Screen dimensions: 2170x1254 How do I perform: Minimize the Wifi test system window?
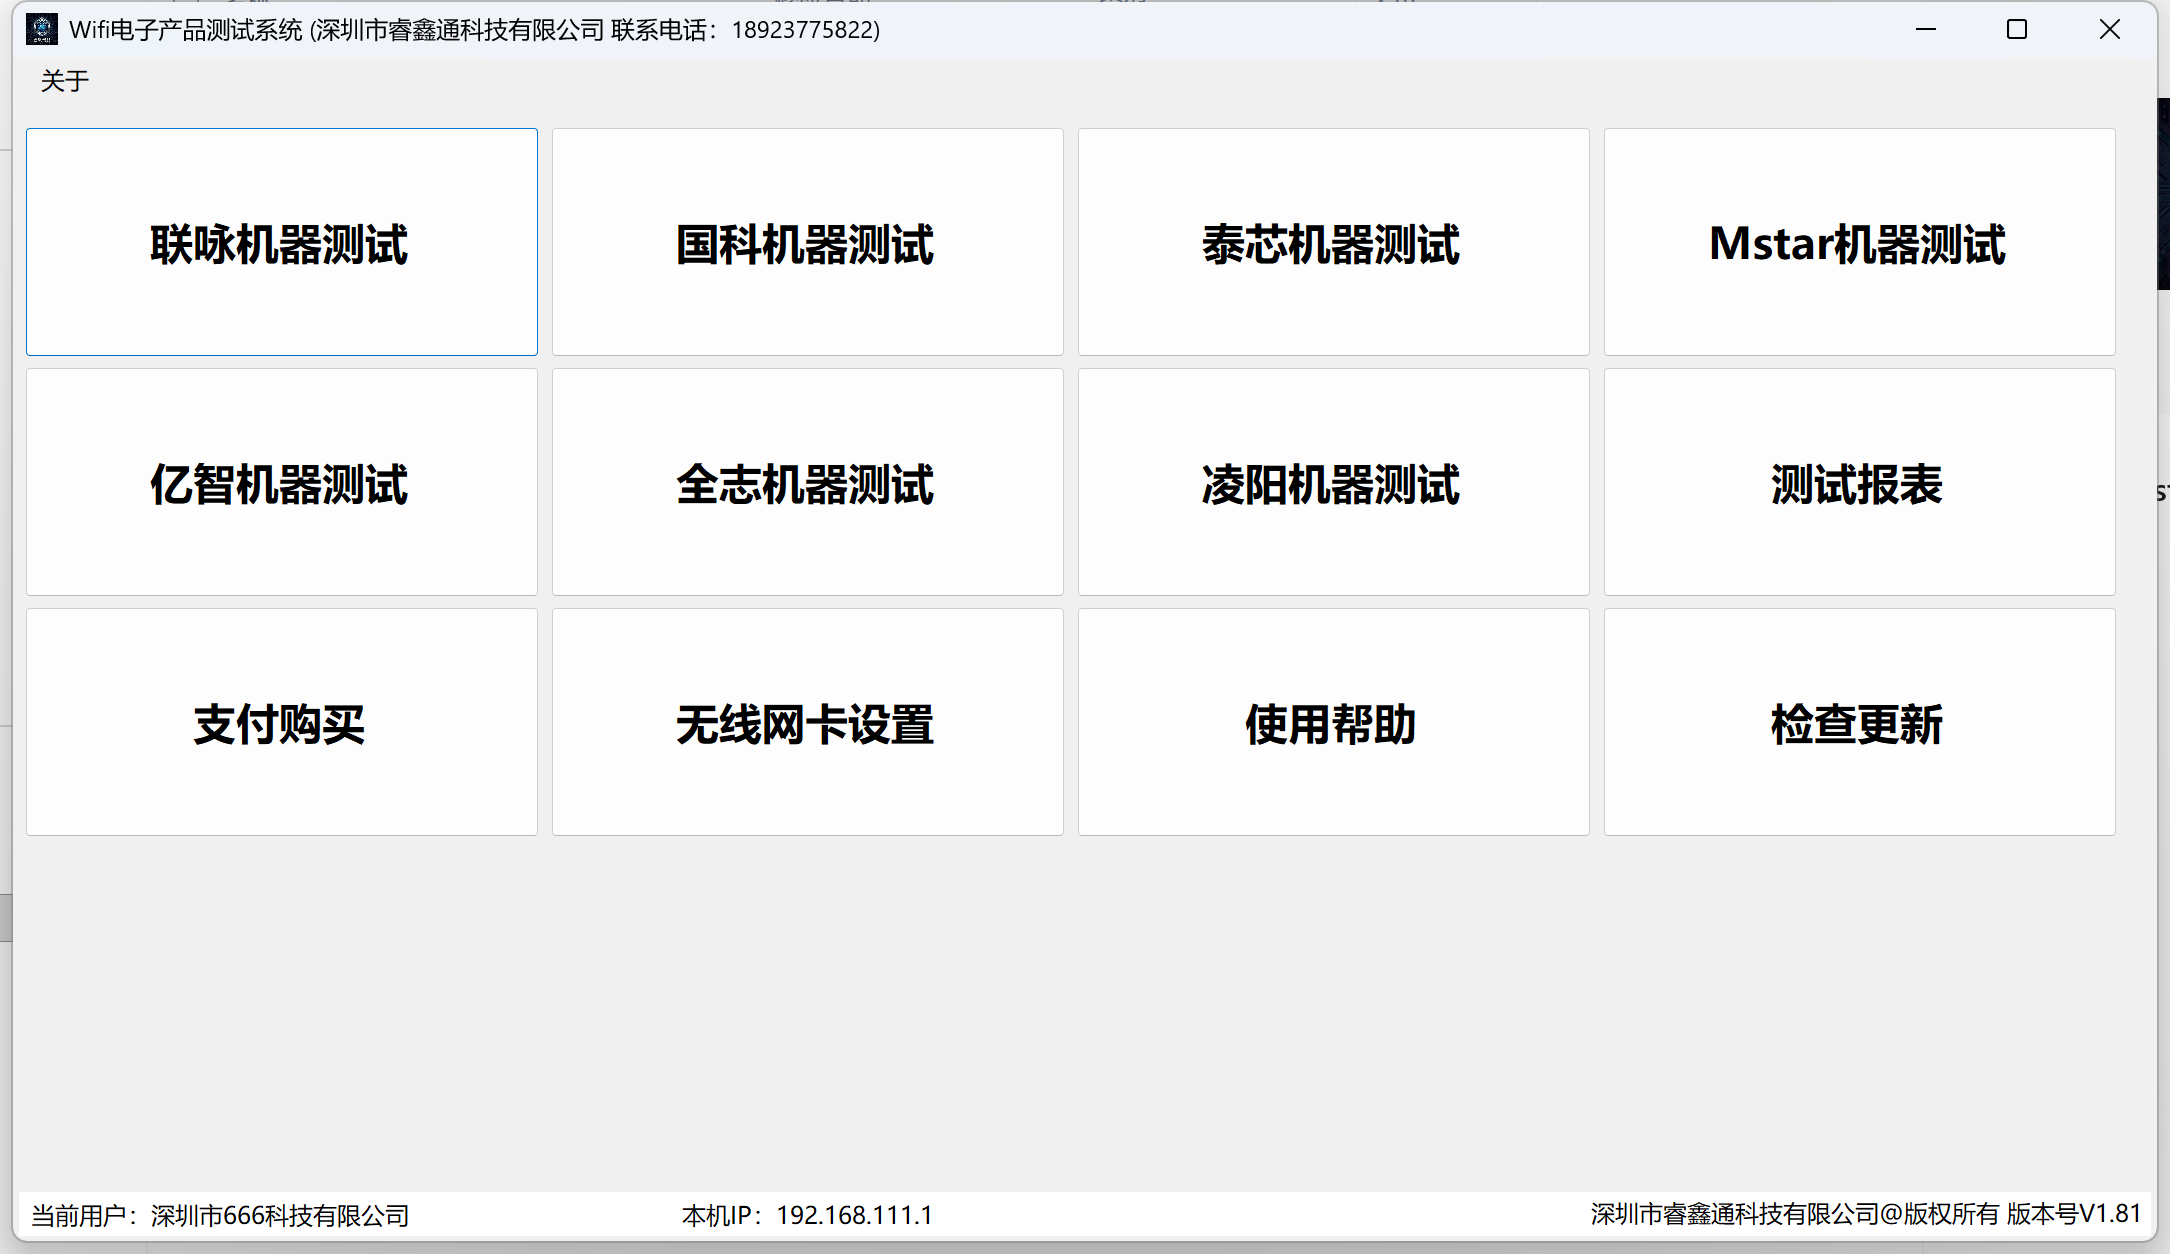(x=1926, y=29)
